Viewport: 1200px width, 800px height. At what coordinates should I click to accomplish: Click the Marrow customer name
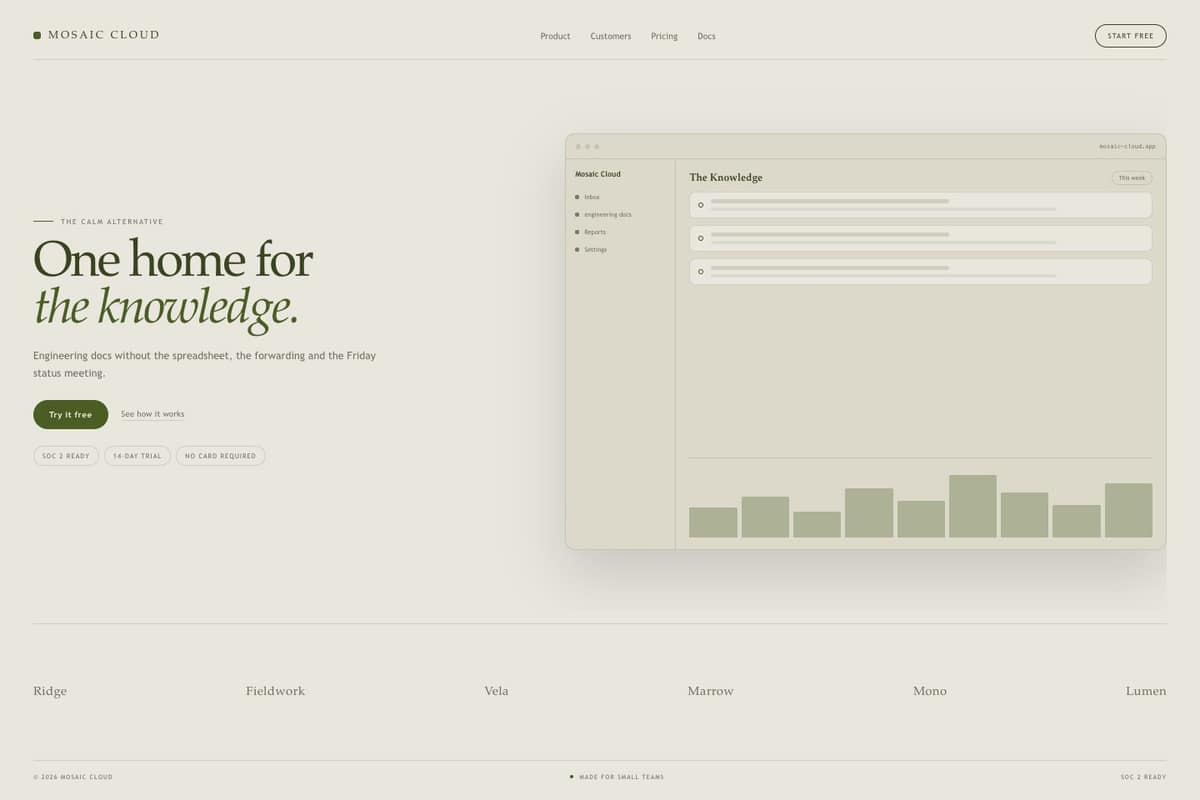(x=711, y=691)
